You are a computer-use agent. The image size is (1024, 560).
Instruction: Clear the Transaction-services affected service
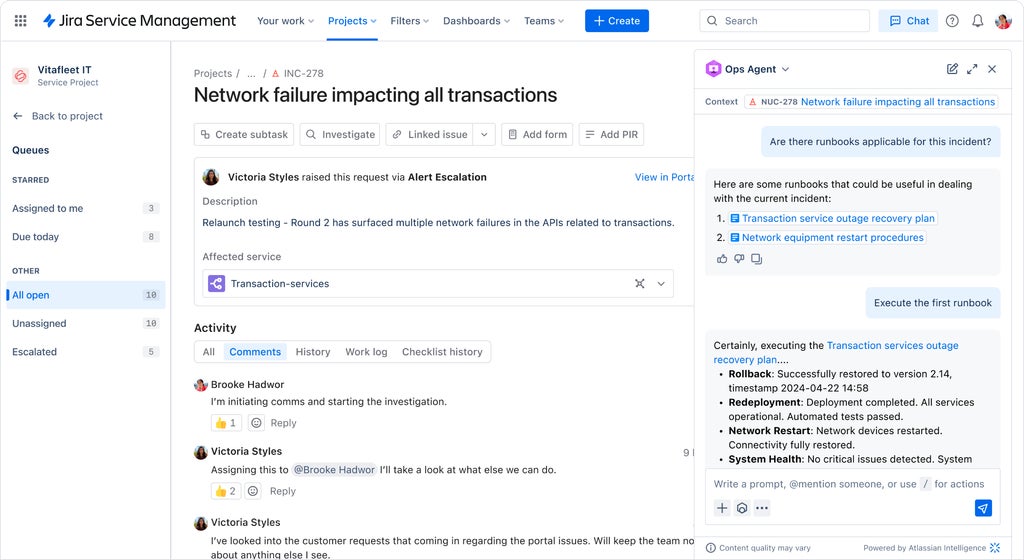point(640,284)
